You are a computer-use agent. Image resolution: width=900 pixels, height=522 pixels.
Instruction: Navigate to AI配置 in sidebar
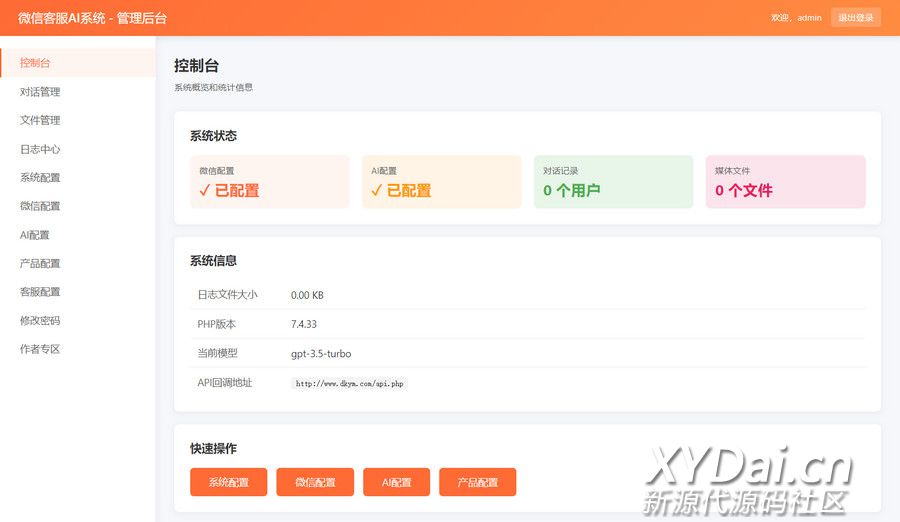point(35,235)
